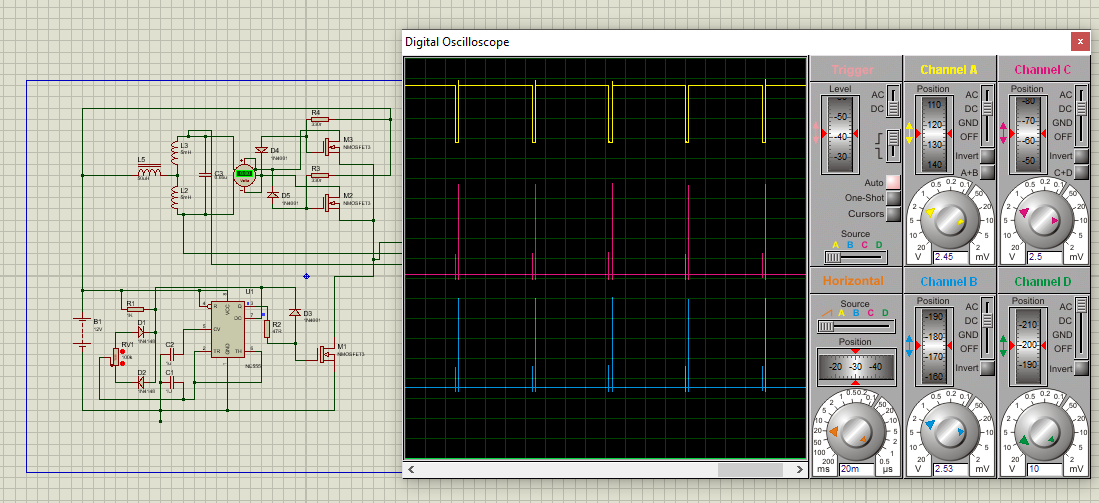Click the Channel A Position wheel

coord(932,134)
